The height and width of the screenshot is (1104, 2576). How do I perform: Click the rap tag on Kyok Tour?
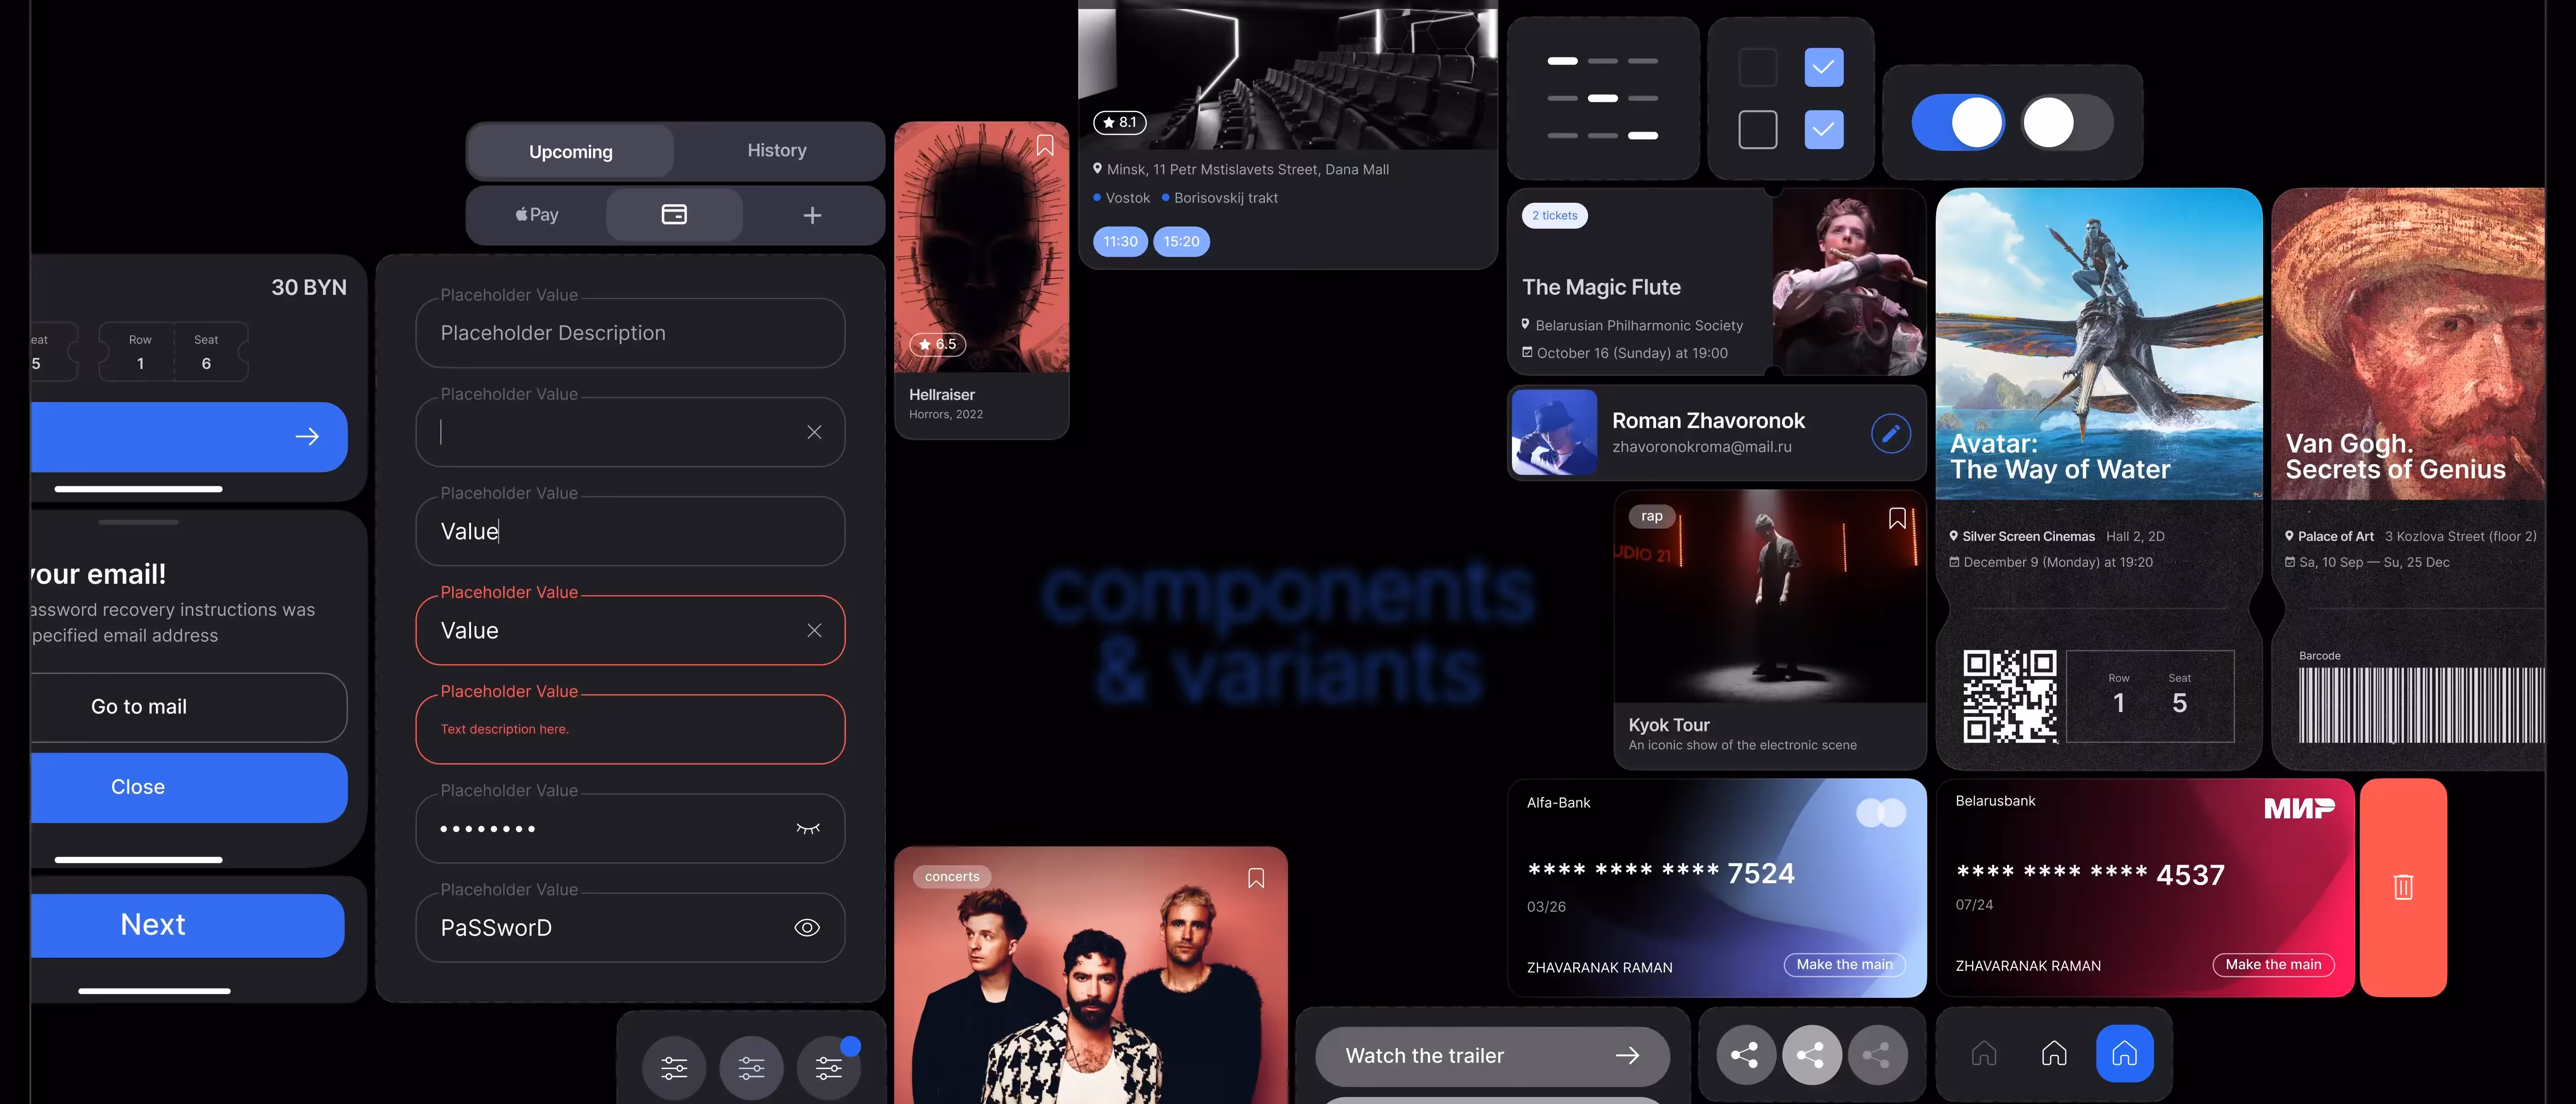1651,516
